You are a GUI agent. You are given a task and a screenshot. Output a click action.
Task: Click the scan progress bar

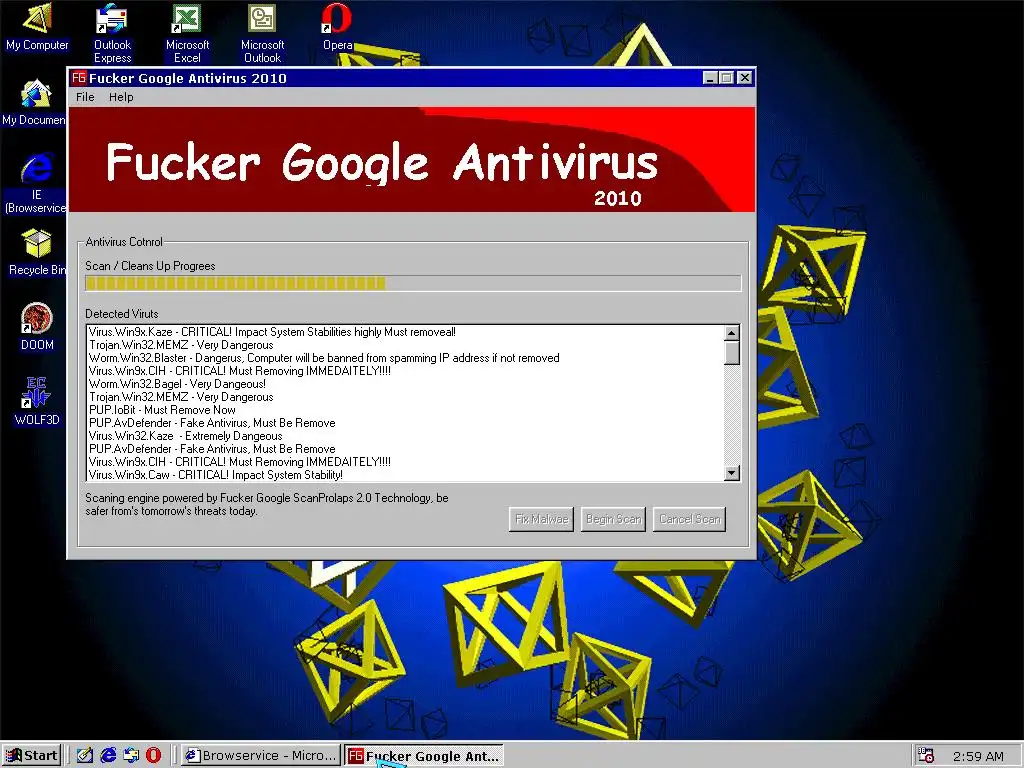[413, 283]
